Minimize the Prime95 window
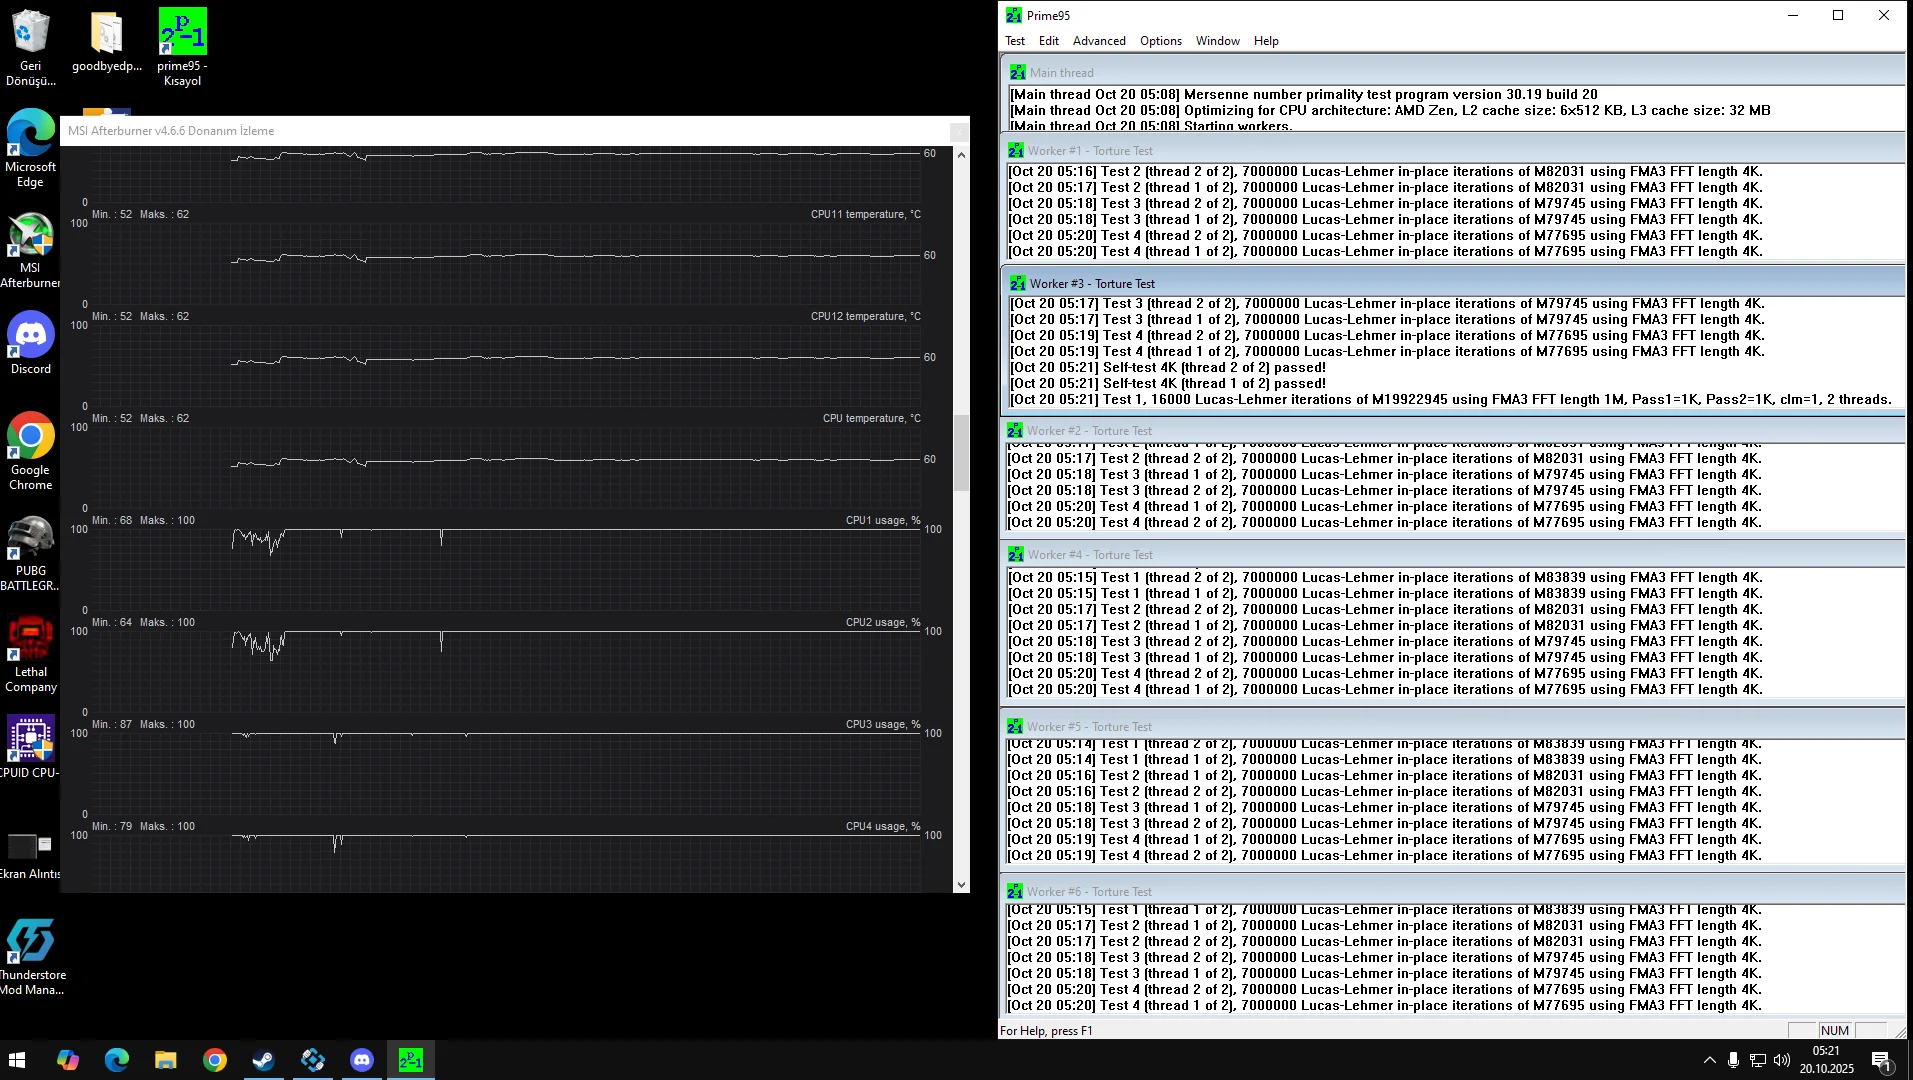1913x1080 pixels. point(1793,15)
